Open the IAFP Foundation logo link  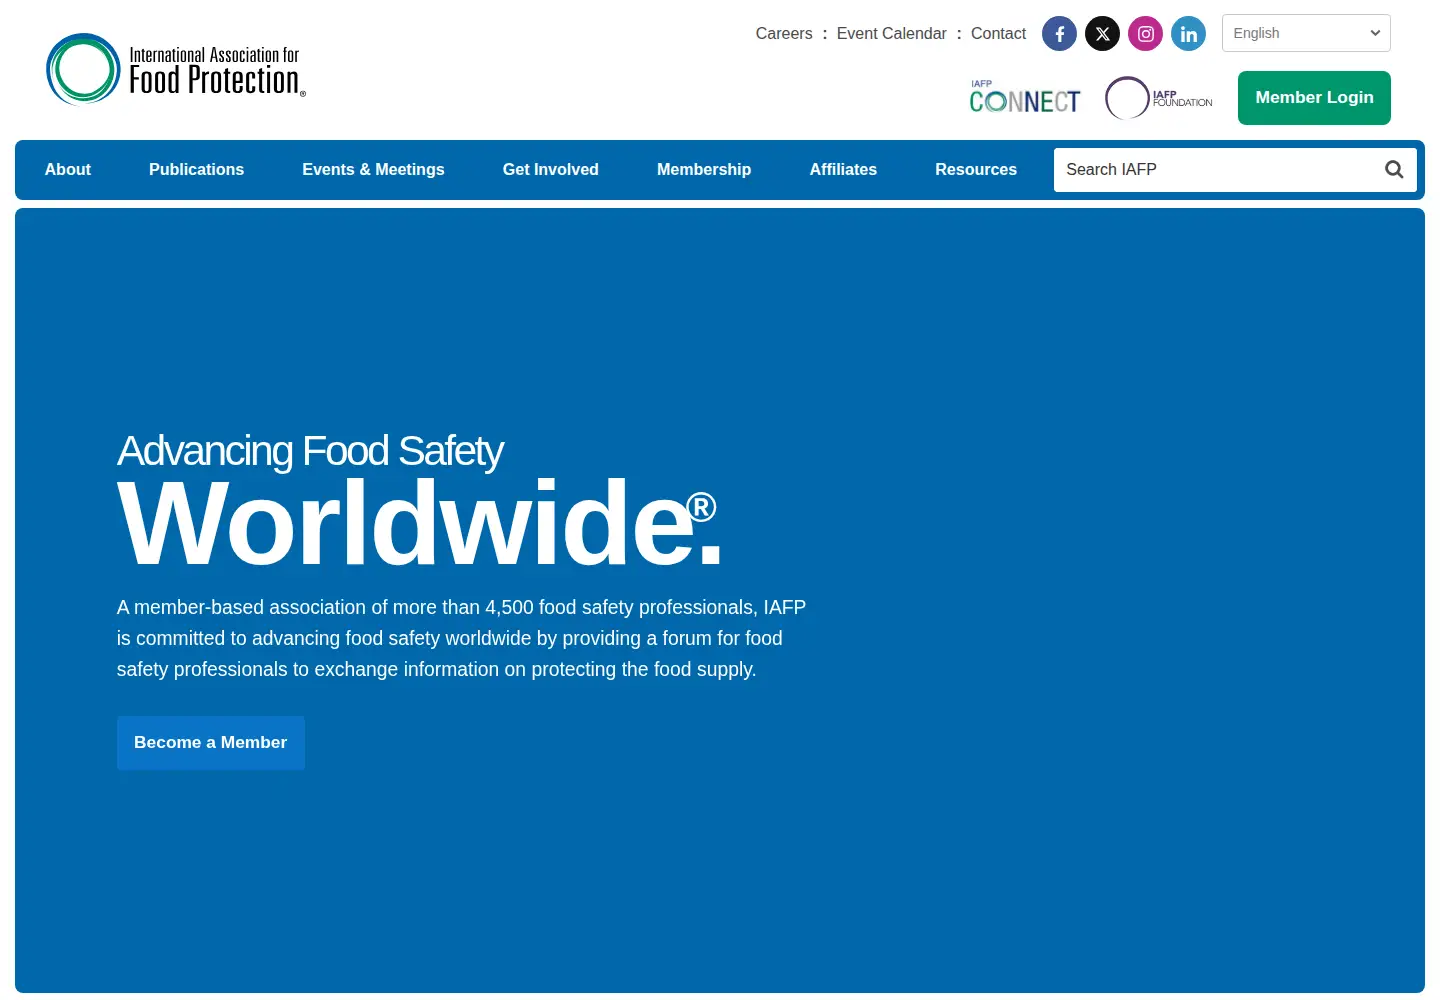1159,98
